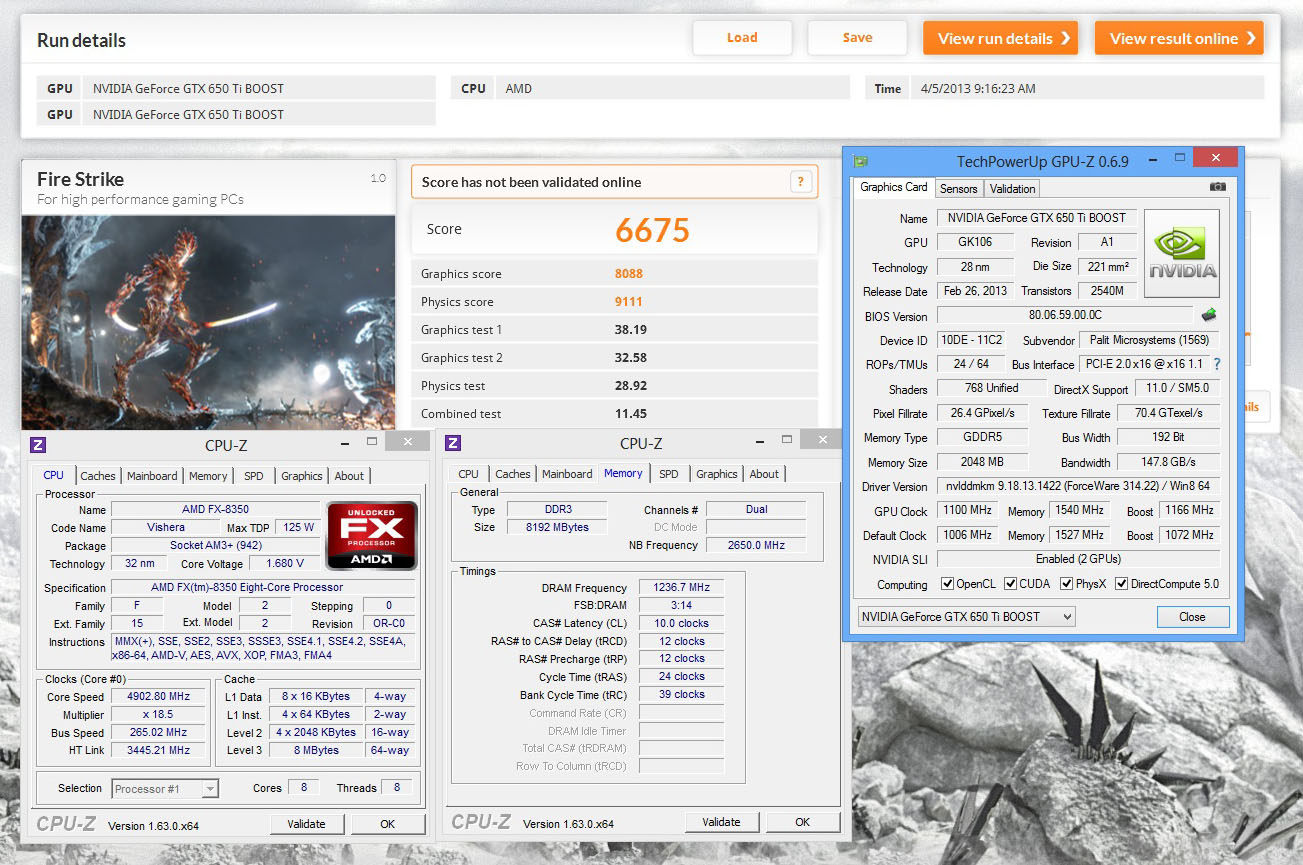Click the Core Speed value 4902.80 MHz

click(160, 697)
